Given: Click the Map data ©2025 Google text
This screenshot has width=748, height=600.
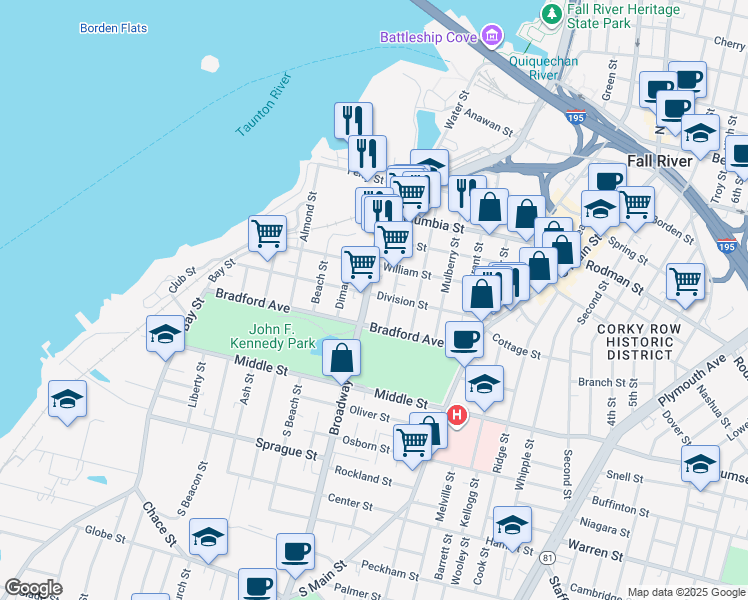Looking at the screenshot, I should point(684,592).
